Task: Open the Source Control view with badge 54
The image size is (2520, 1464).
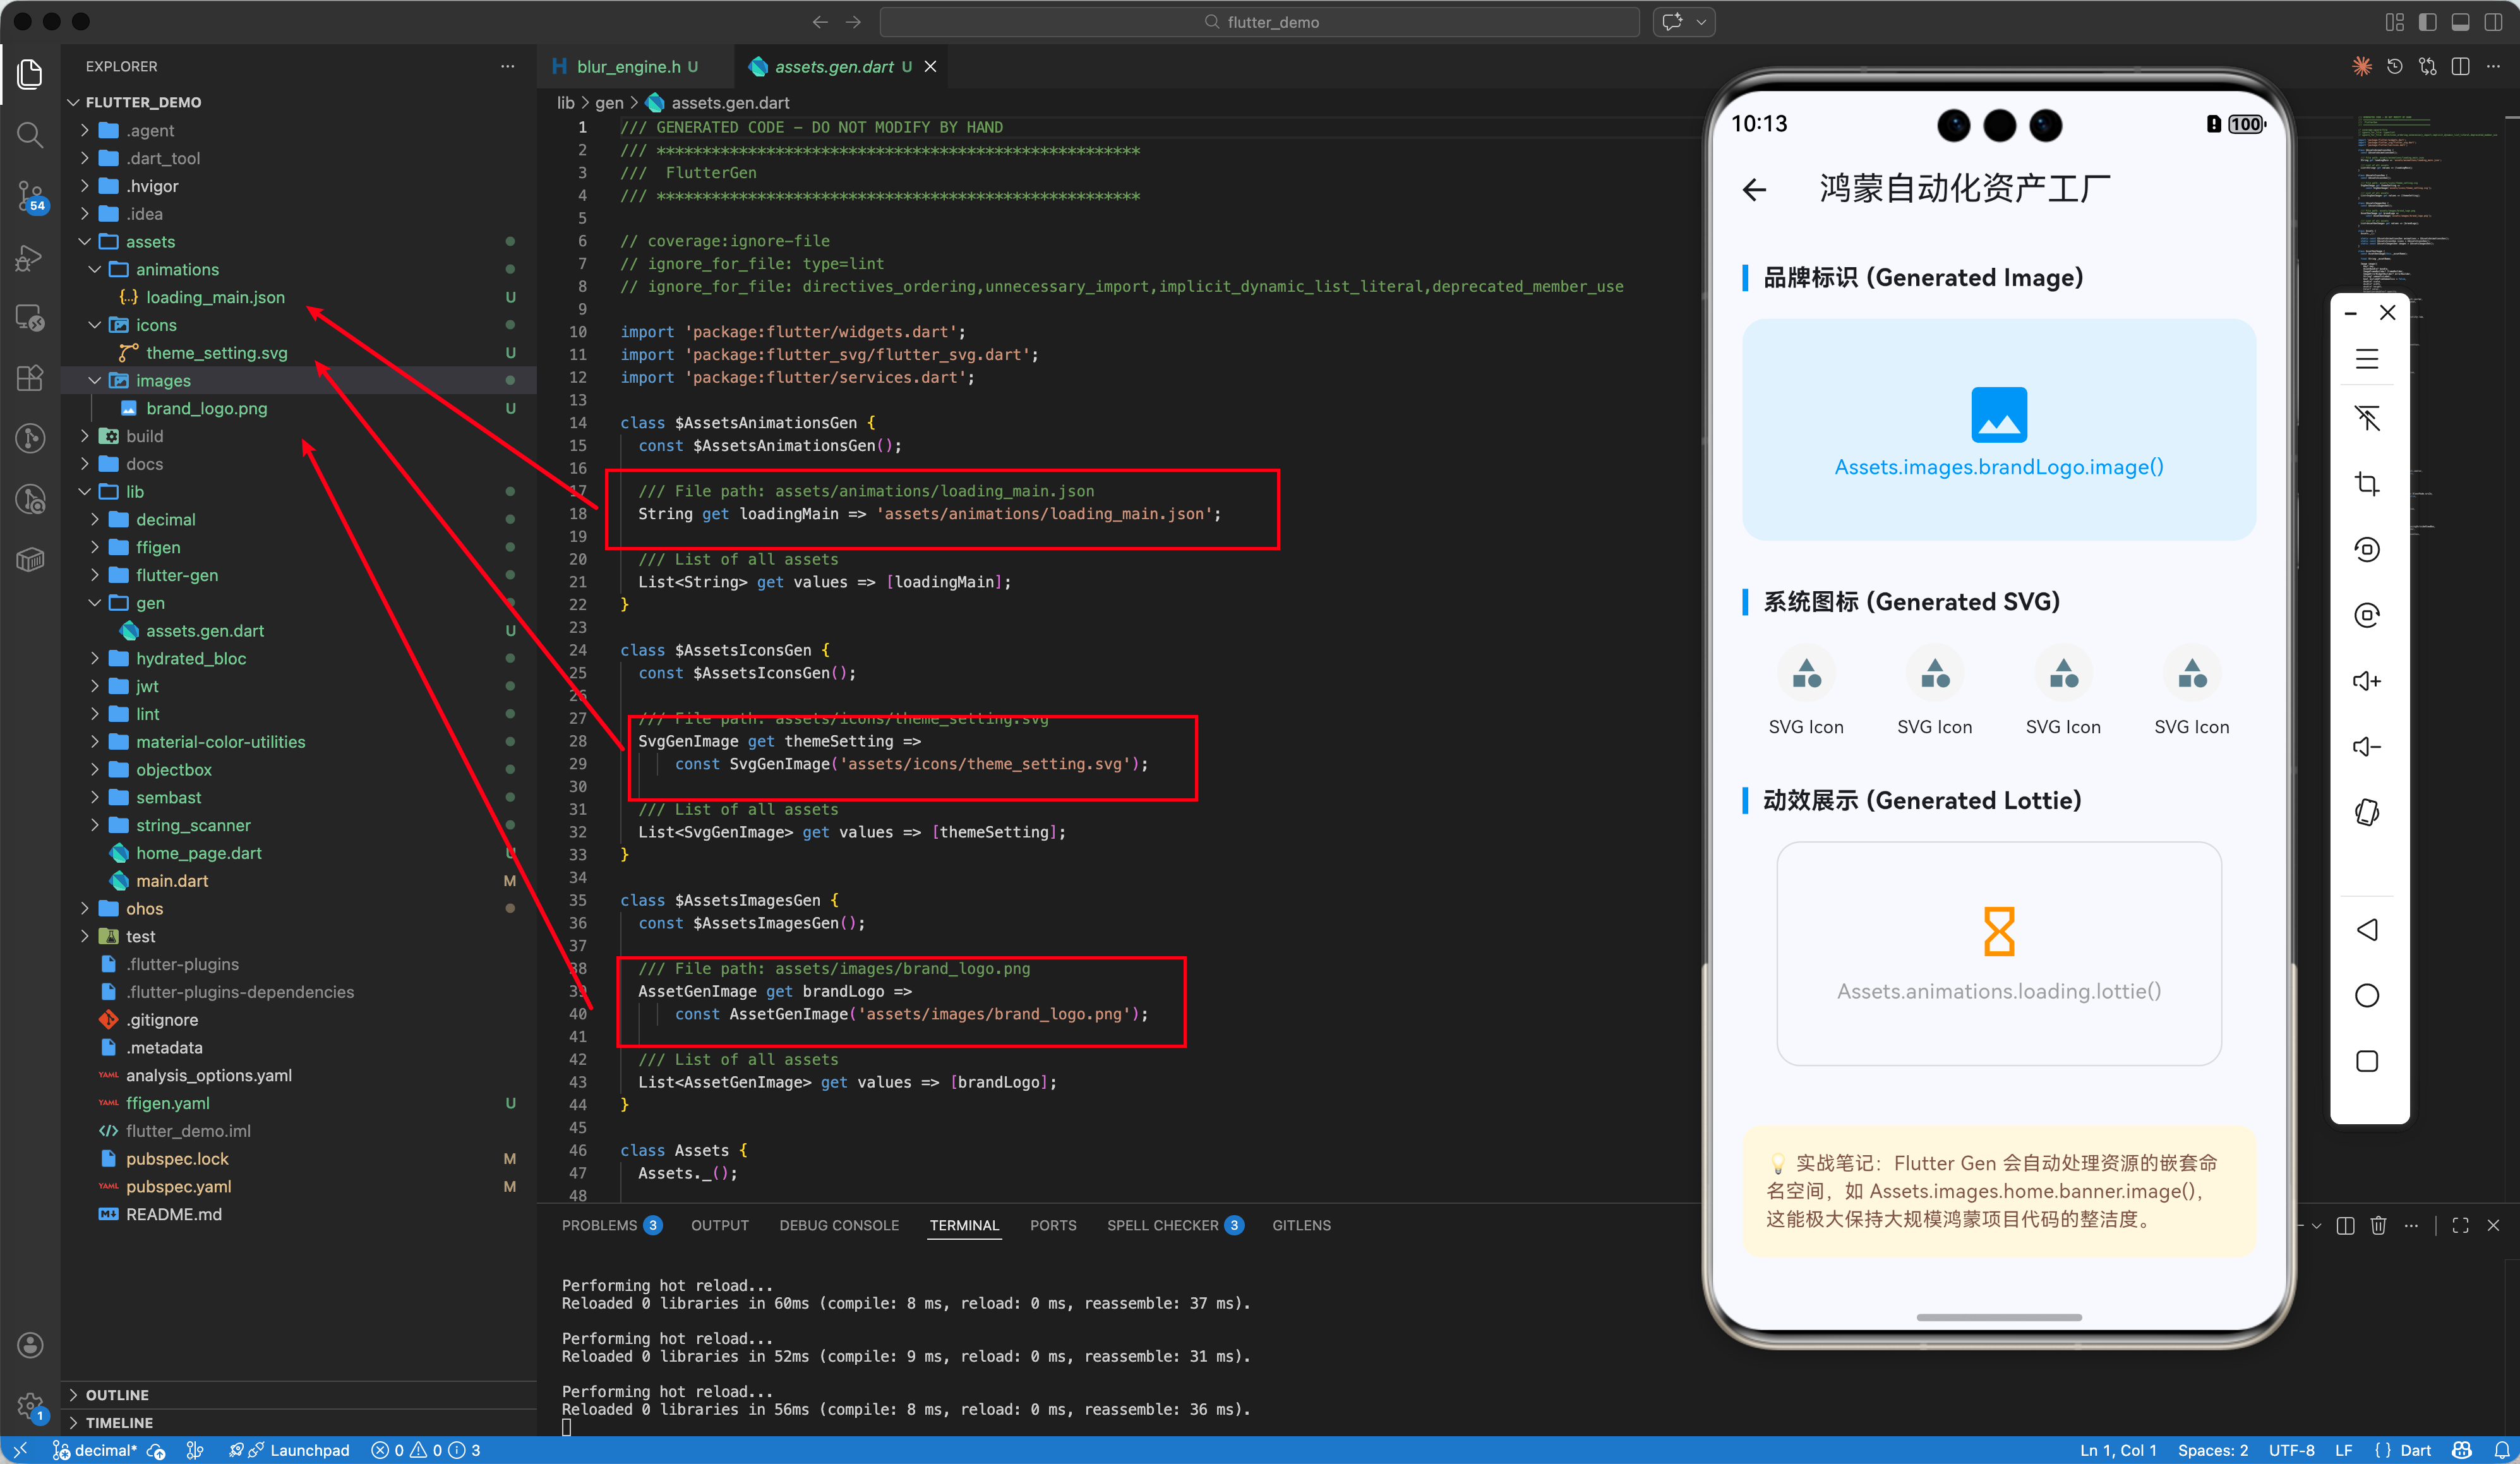Action: tap(30, 195)
